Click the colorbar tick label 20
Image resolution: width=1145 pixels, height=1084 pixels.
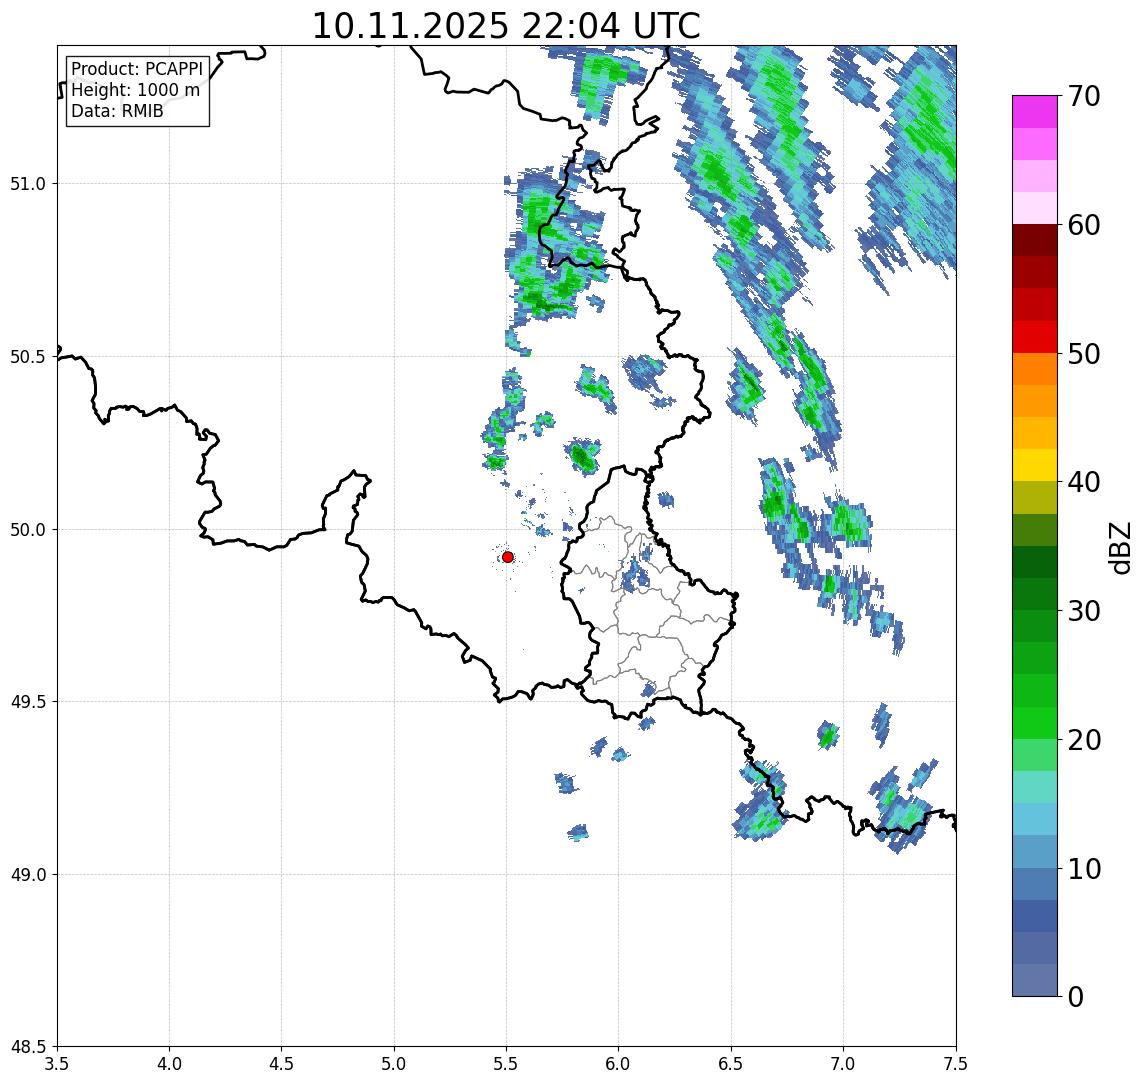[x=1083, y=739]
